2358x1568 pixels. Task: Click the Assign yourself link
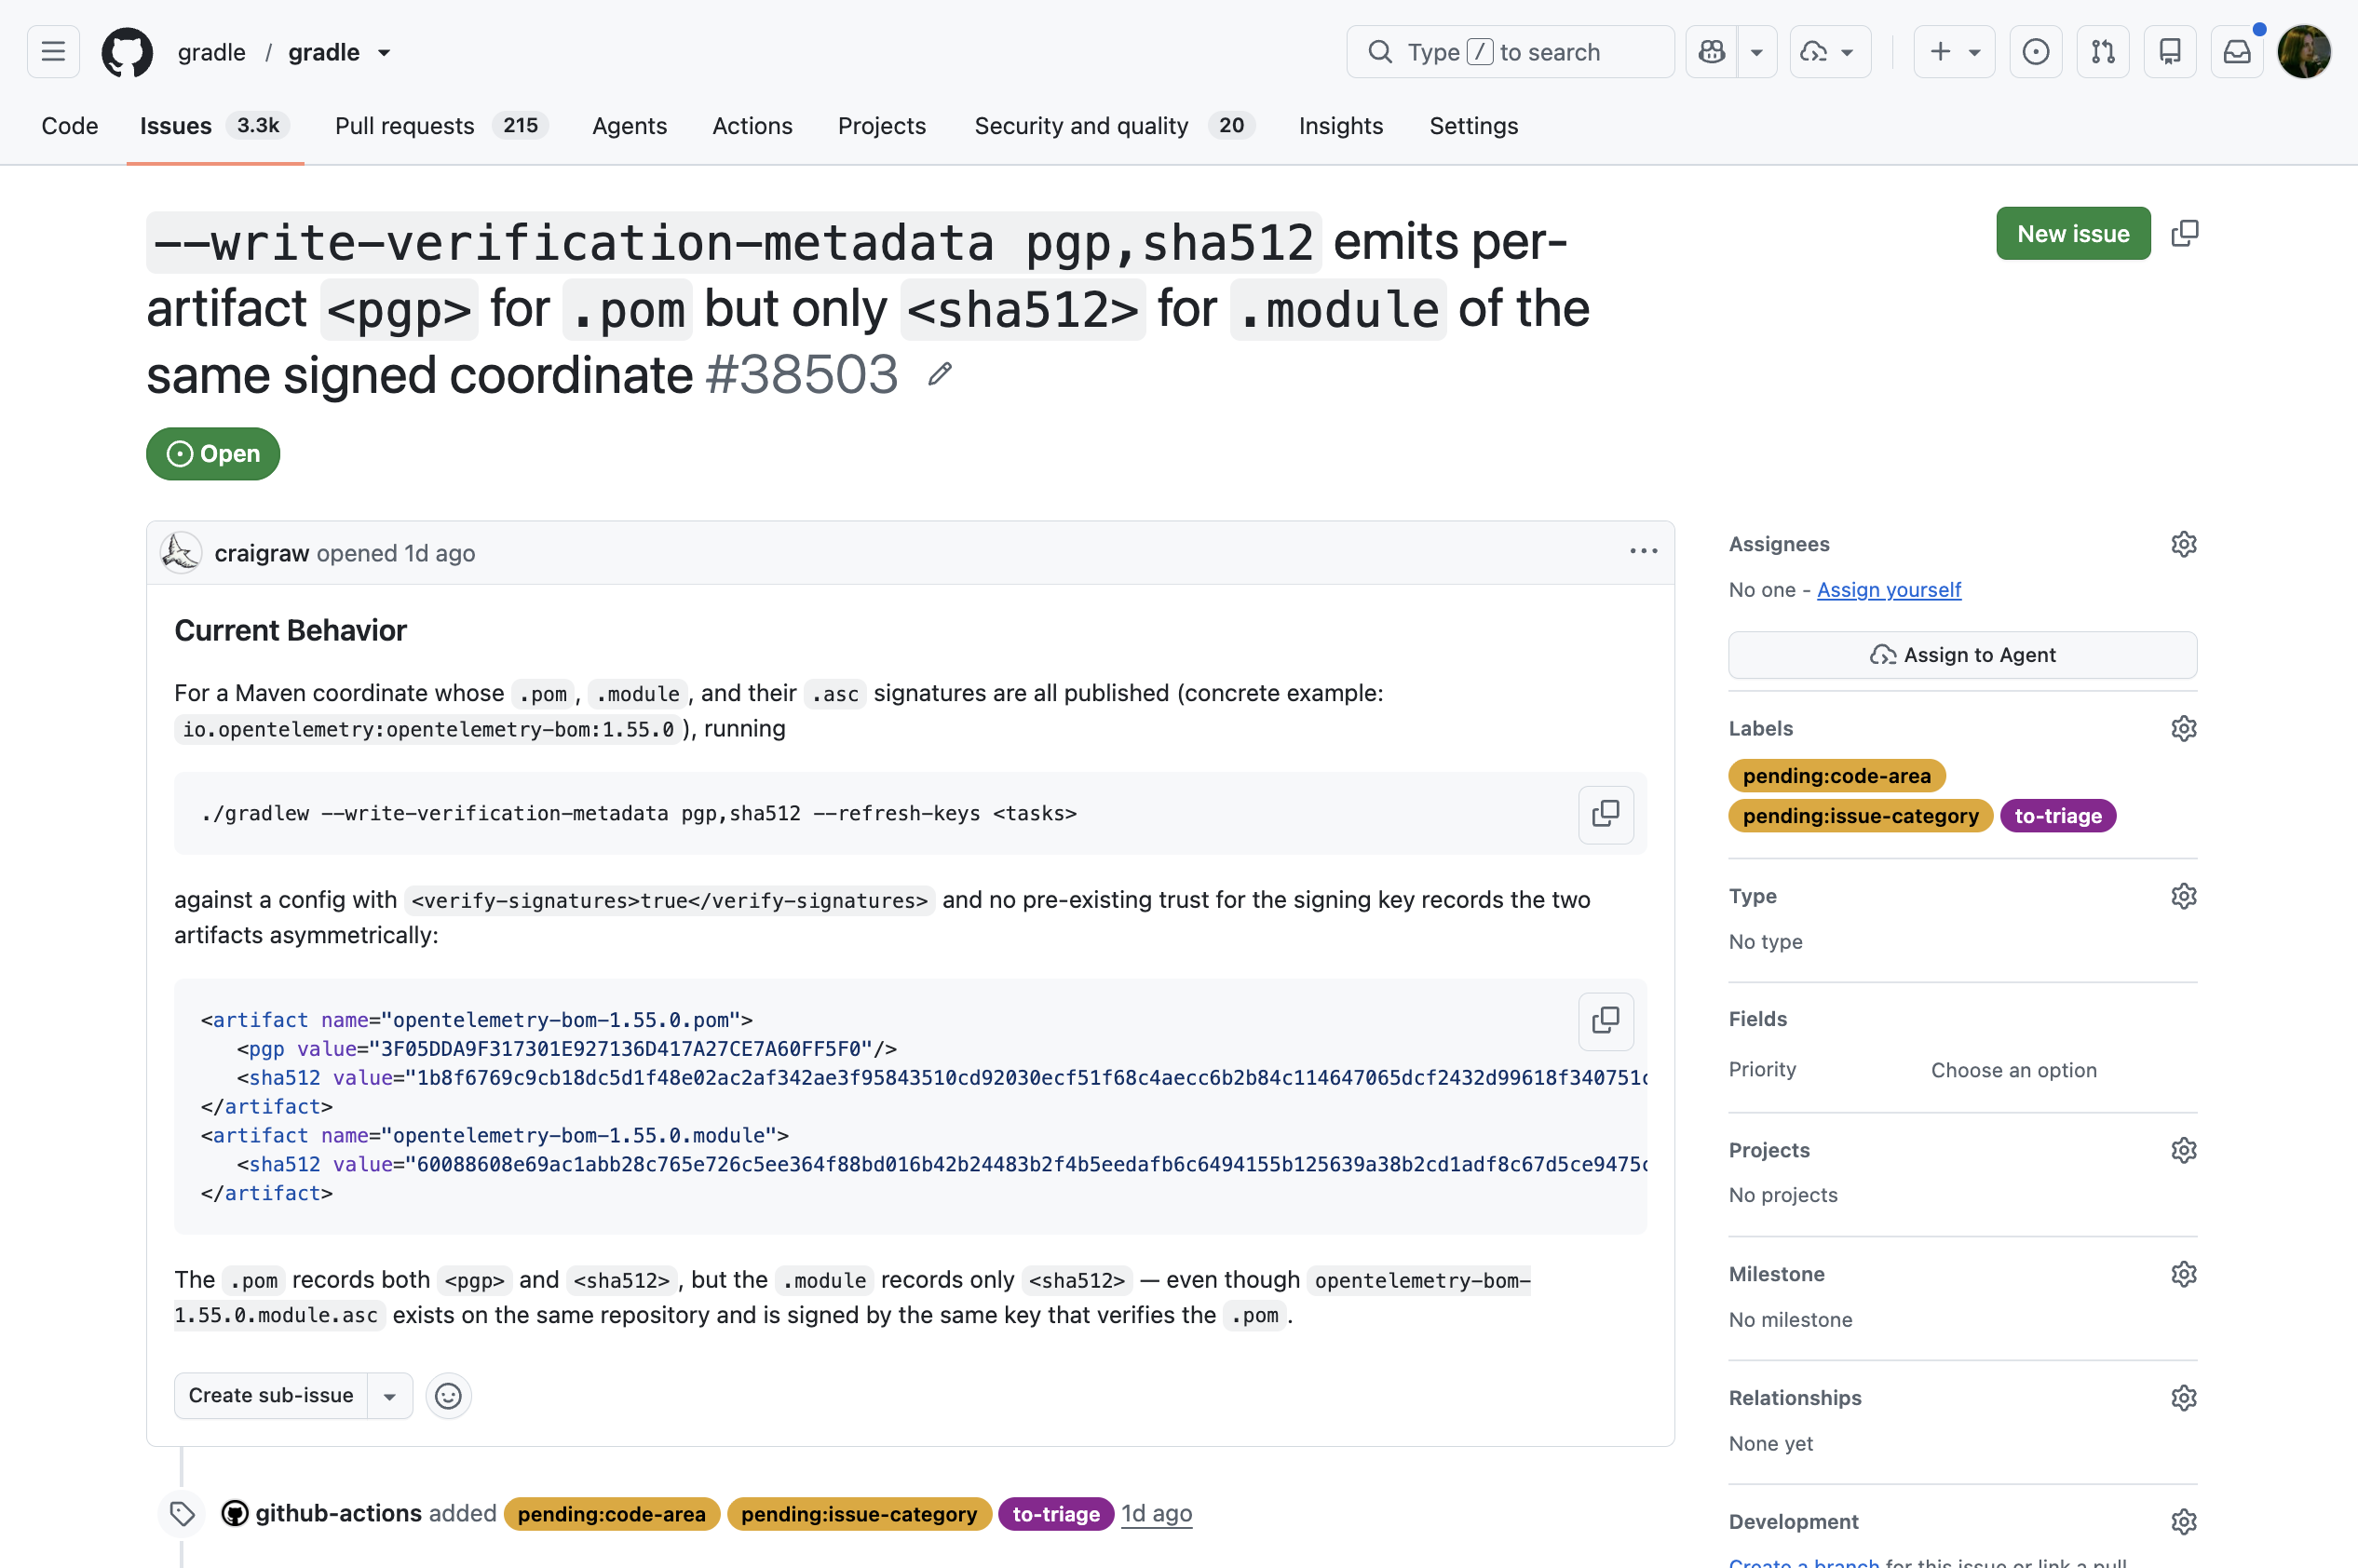(1888, 590)
